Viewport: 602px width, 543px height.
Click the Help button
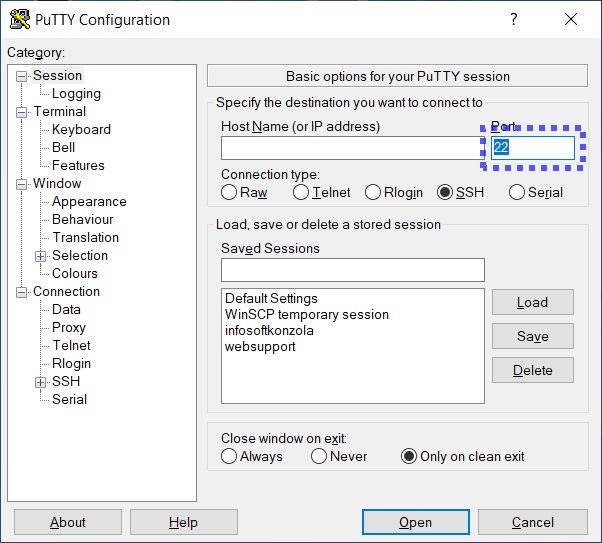(184, 522)
